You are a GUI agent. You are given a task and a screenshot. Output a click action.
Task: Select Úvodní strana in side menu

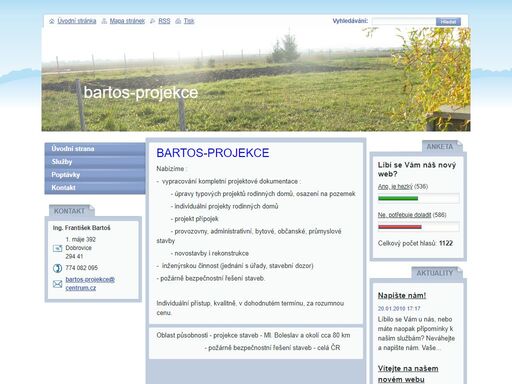(x=95, y=149)
